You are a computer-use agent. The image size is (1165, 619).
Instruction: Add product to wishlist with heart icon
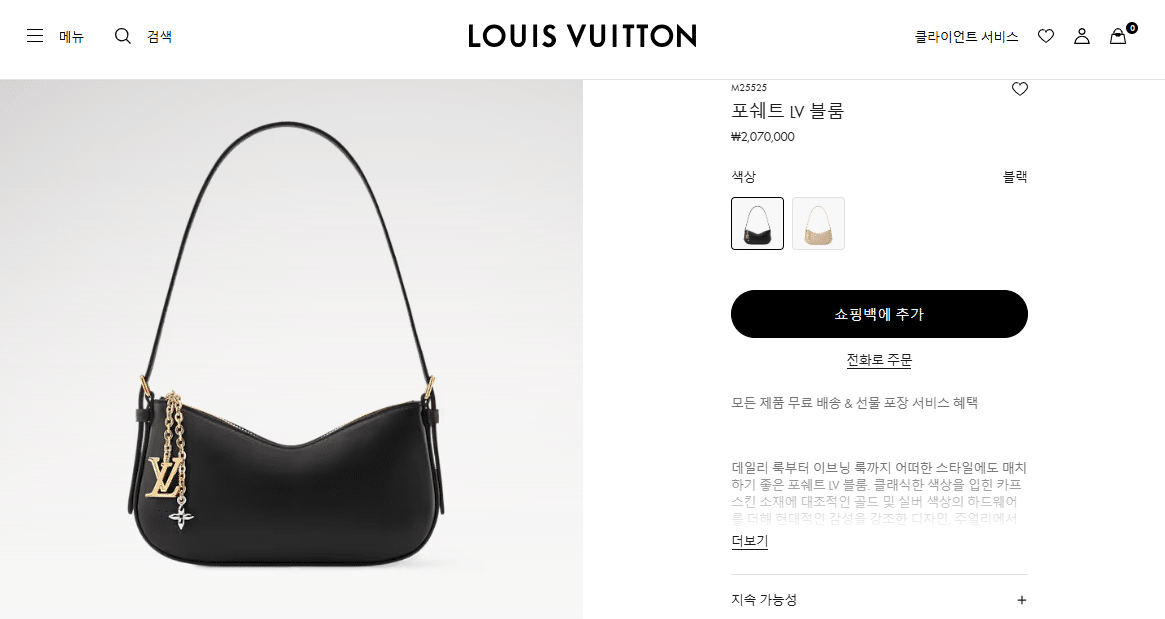coord(1020,89)
